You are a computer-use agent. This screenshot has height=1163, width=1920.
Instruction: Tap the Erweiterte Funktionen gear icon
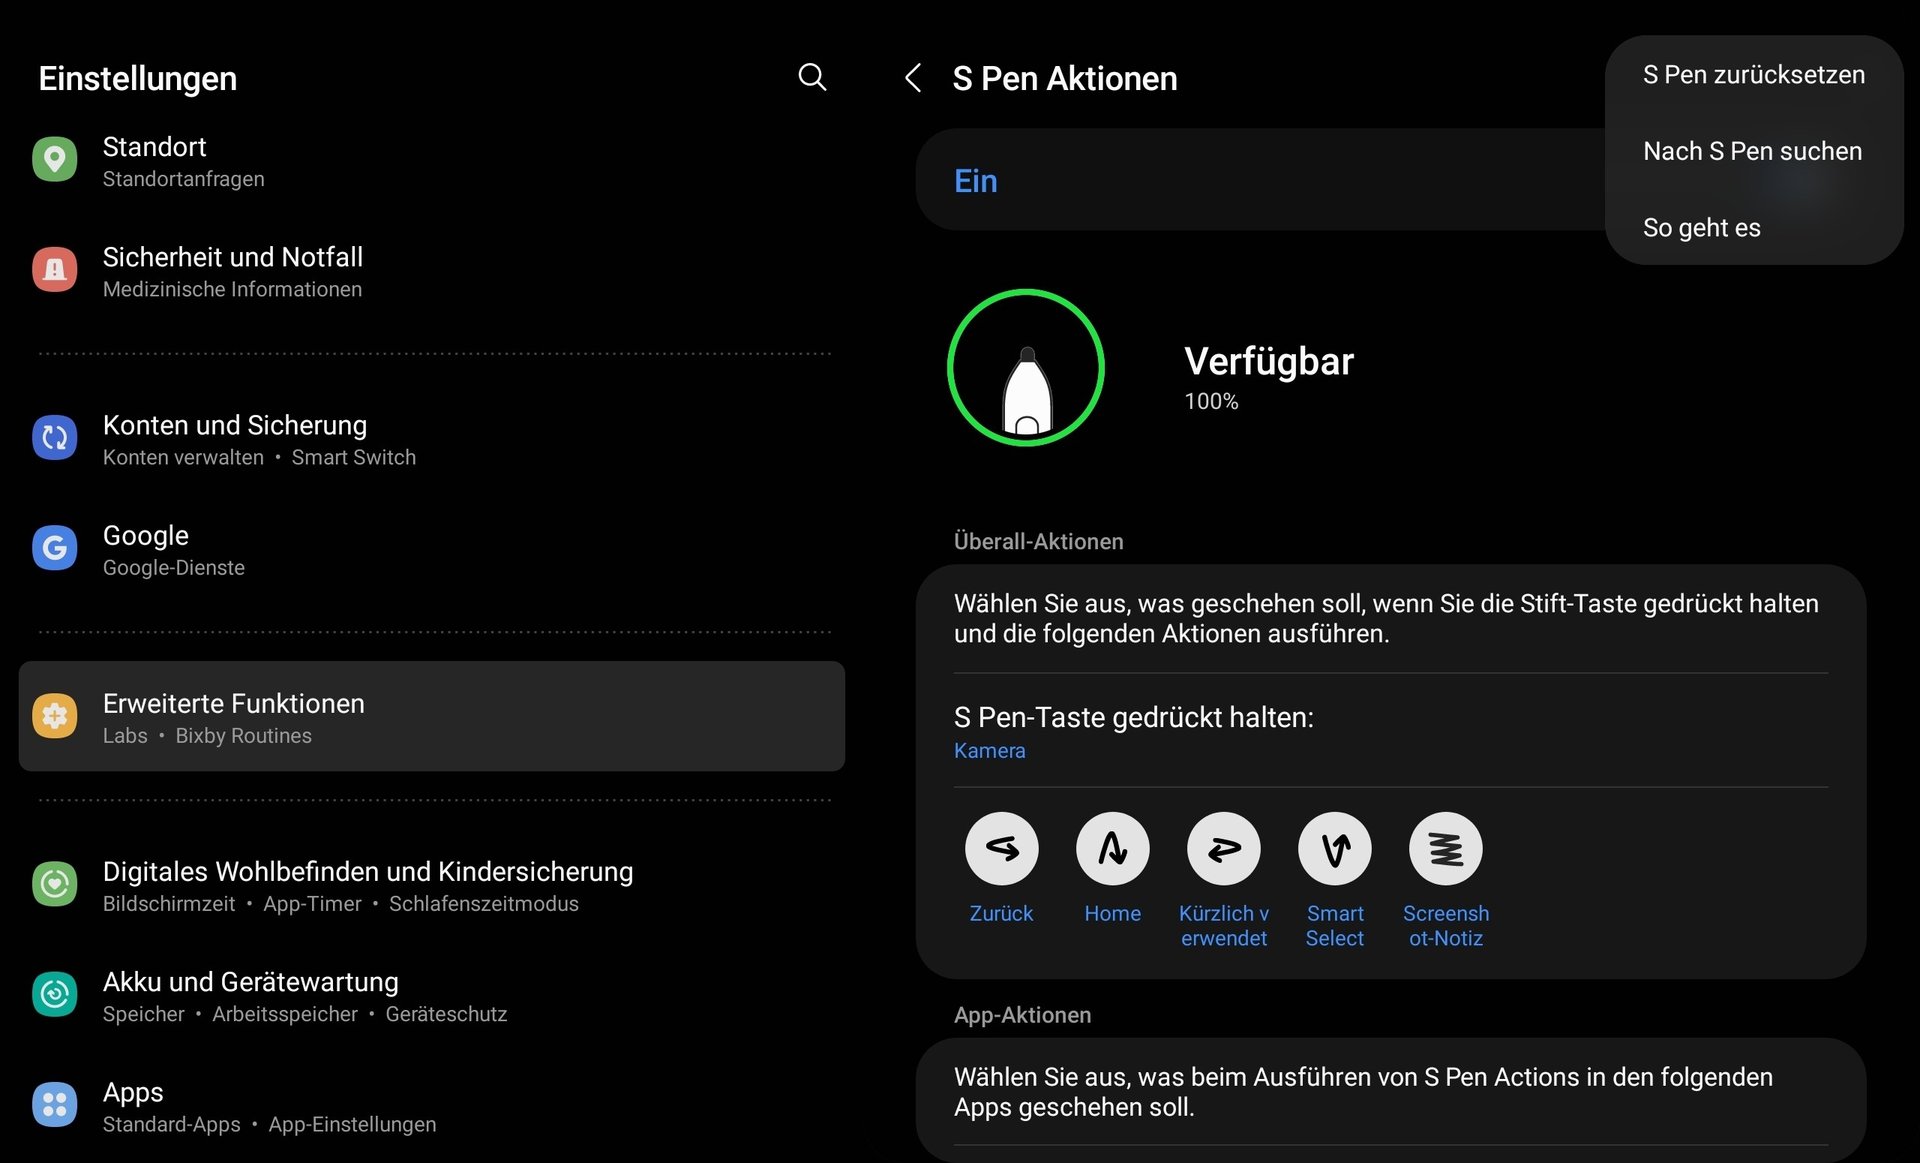click(x=55, y=715)
